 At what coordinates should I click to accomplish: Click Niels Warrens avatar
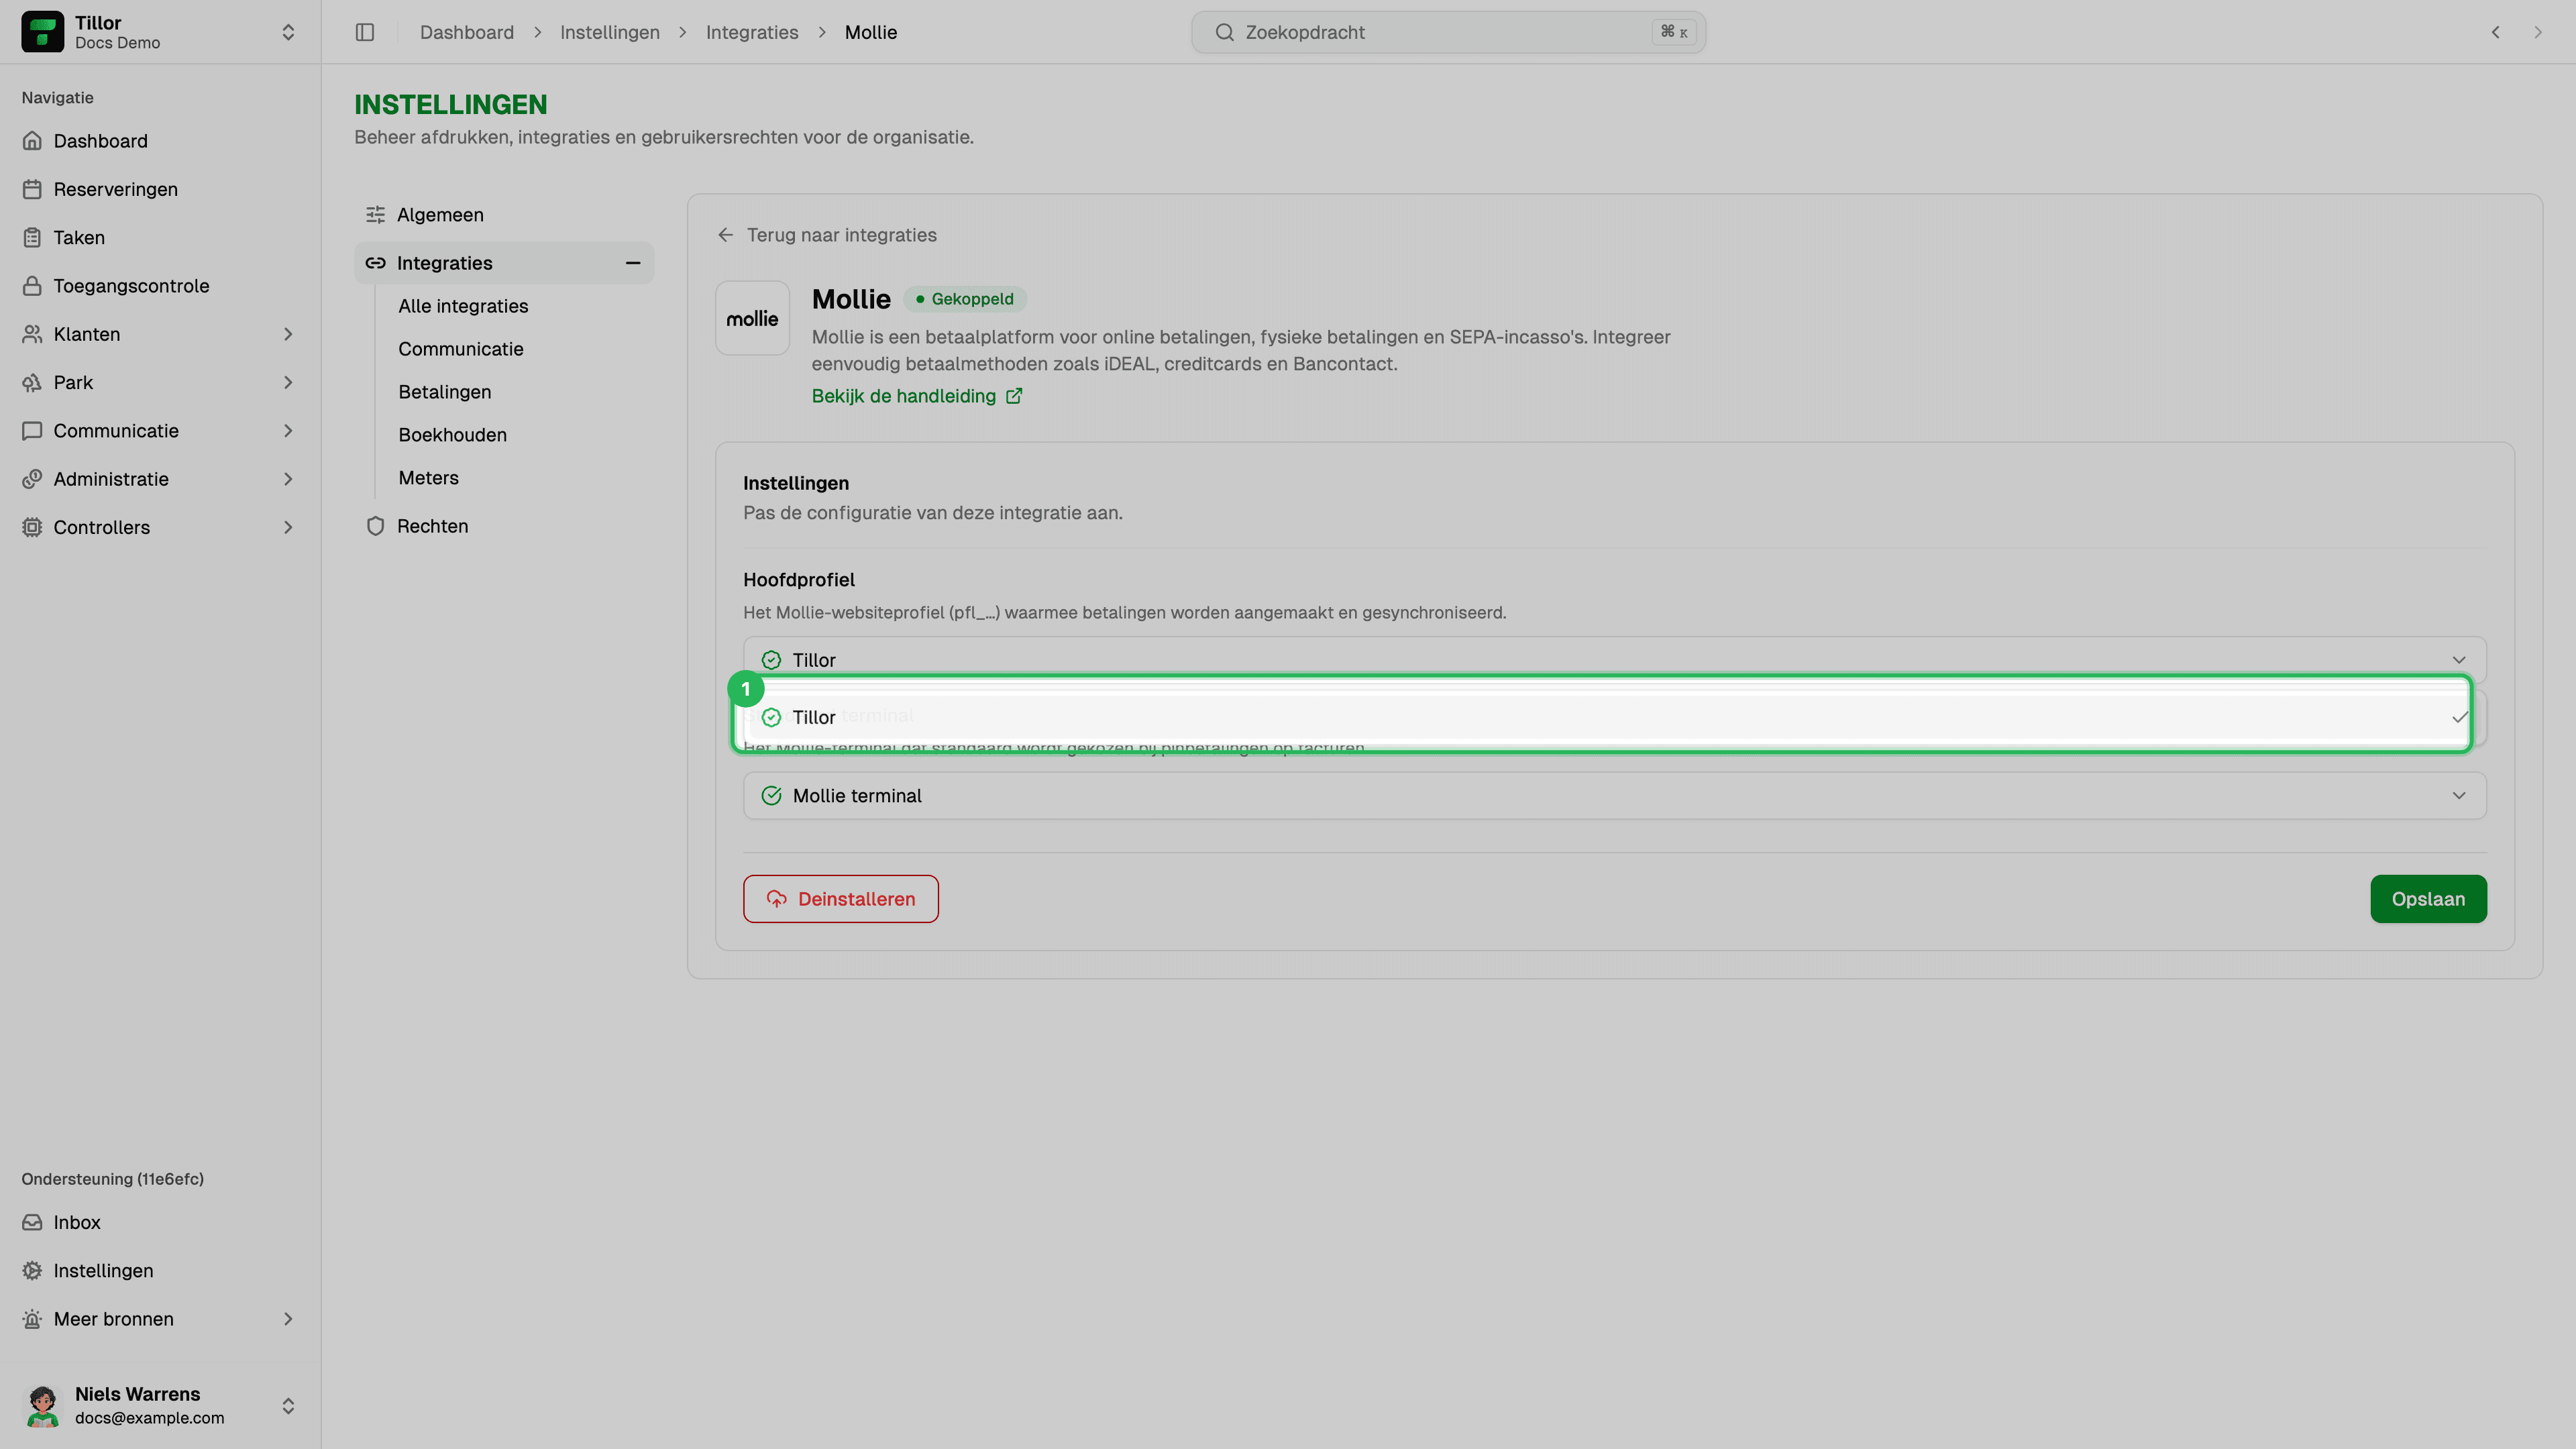42,1405
